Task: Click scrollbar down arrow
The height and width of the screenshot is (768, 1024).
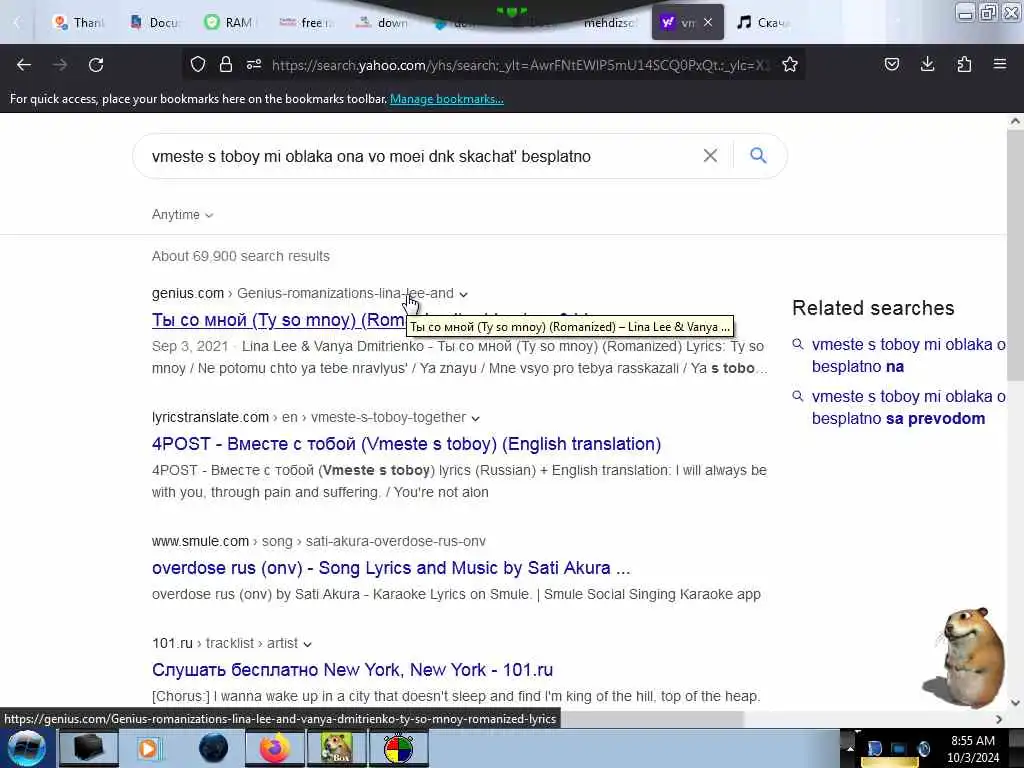Action: pyautogui.click(x=1015, y=703)
